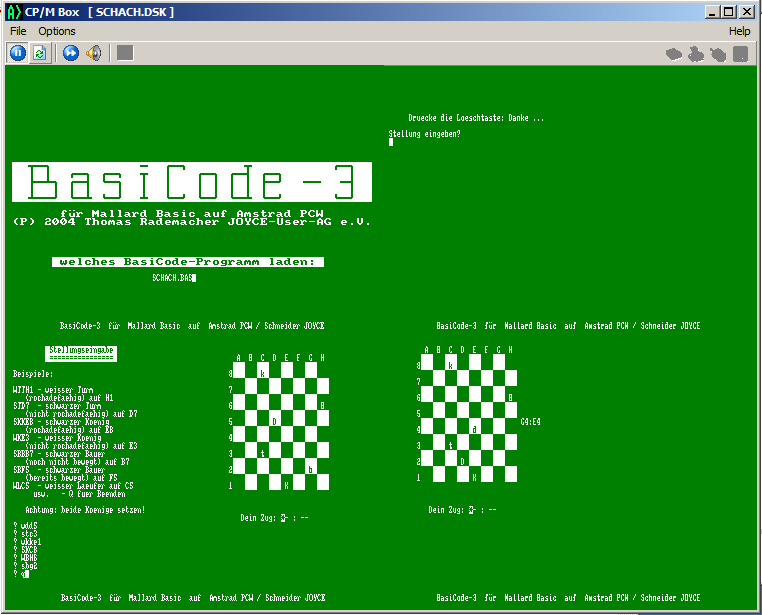Click the SCHACH.BAS filename entry field
The height and width of the screenshot is (615, 762).
(x=174, y=278)
